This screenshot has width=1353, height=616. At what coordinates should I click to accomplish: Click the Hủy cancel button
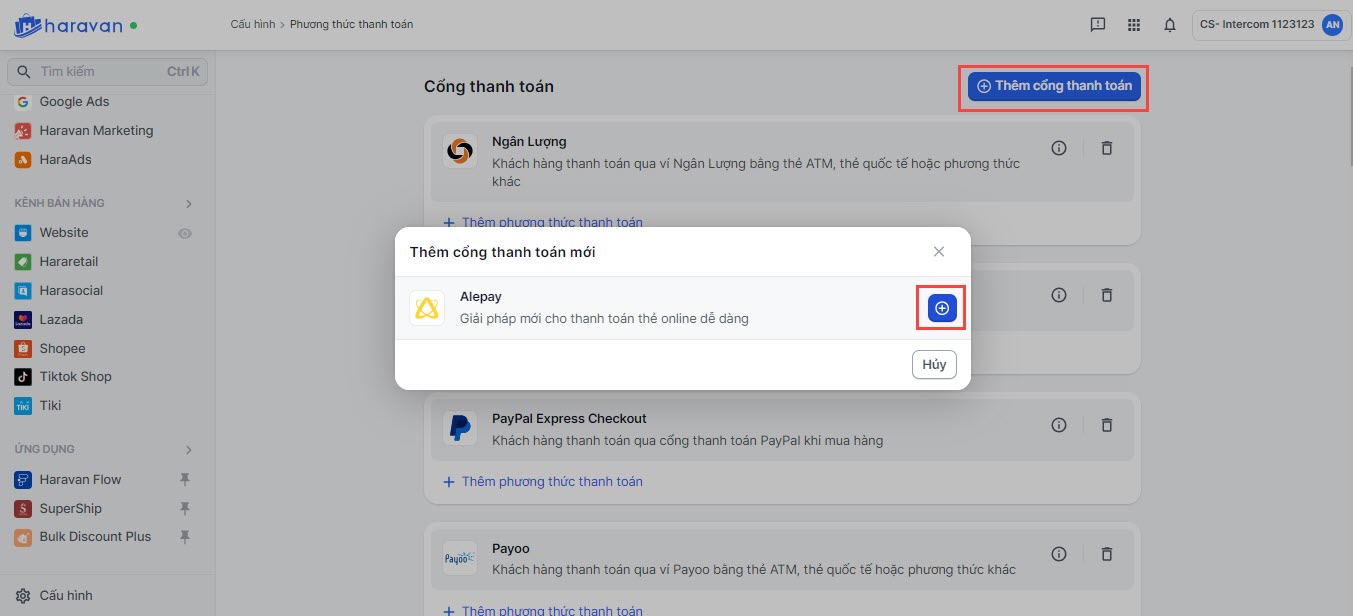[934, 365]
